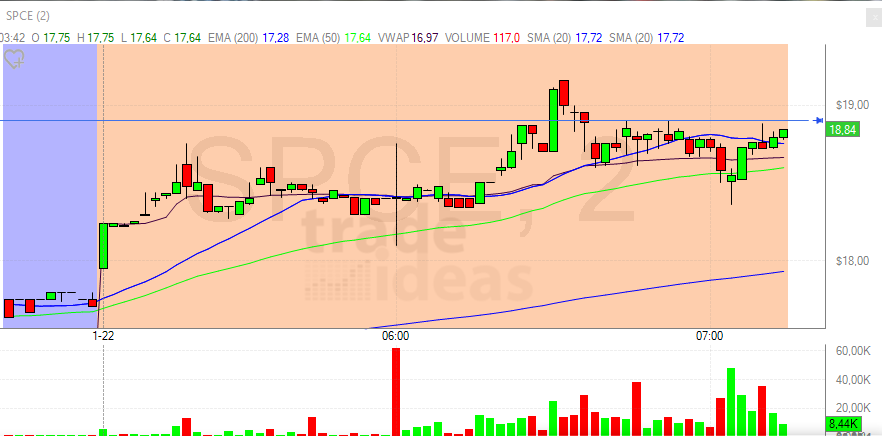Click the 07:00 time axis label
882x436 pixels.
(x=710, y=336)
